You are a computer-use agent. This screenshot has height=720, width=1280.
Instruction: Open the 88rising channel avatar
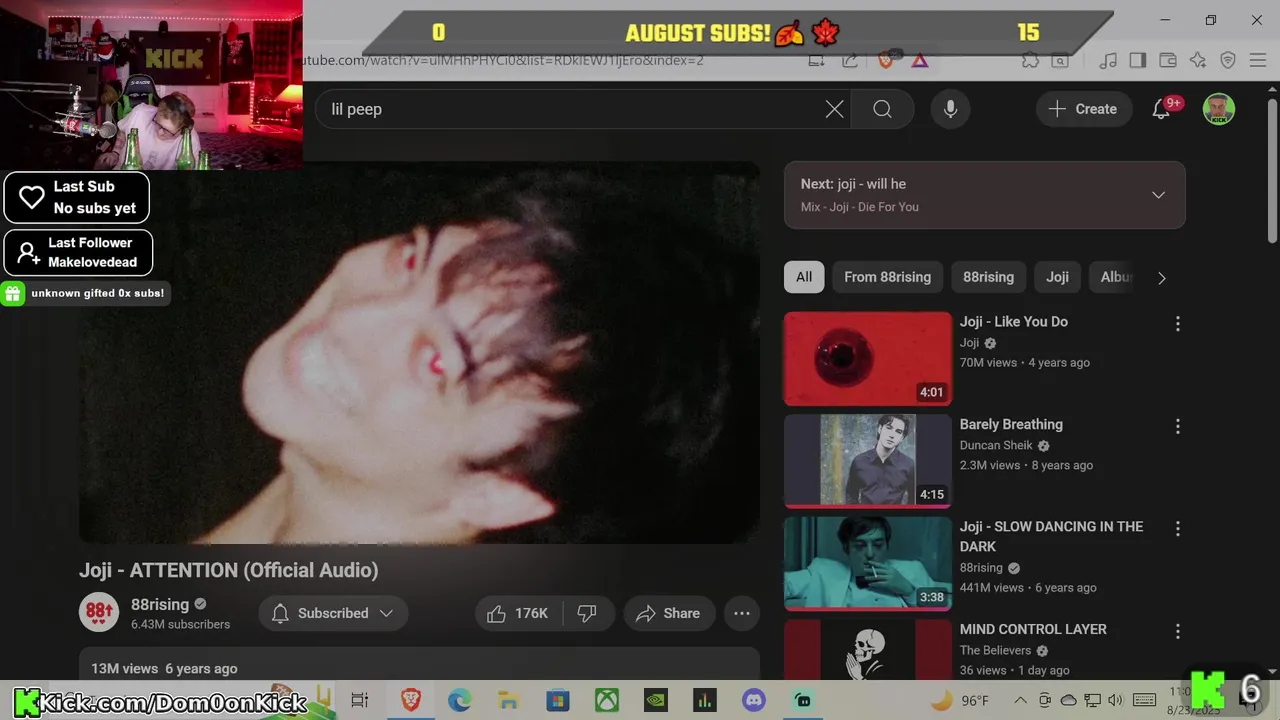[99, 613]
